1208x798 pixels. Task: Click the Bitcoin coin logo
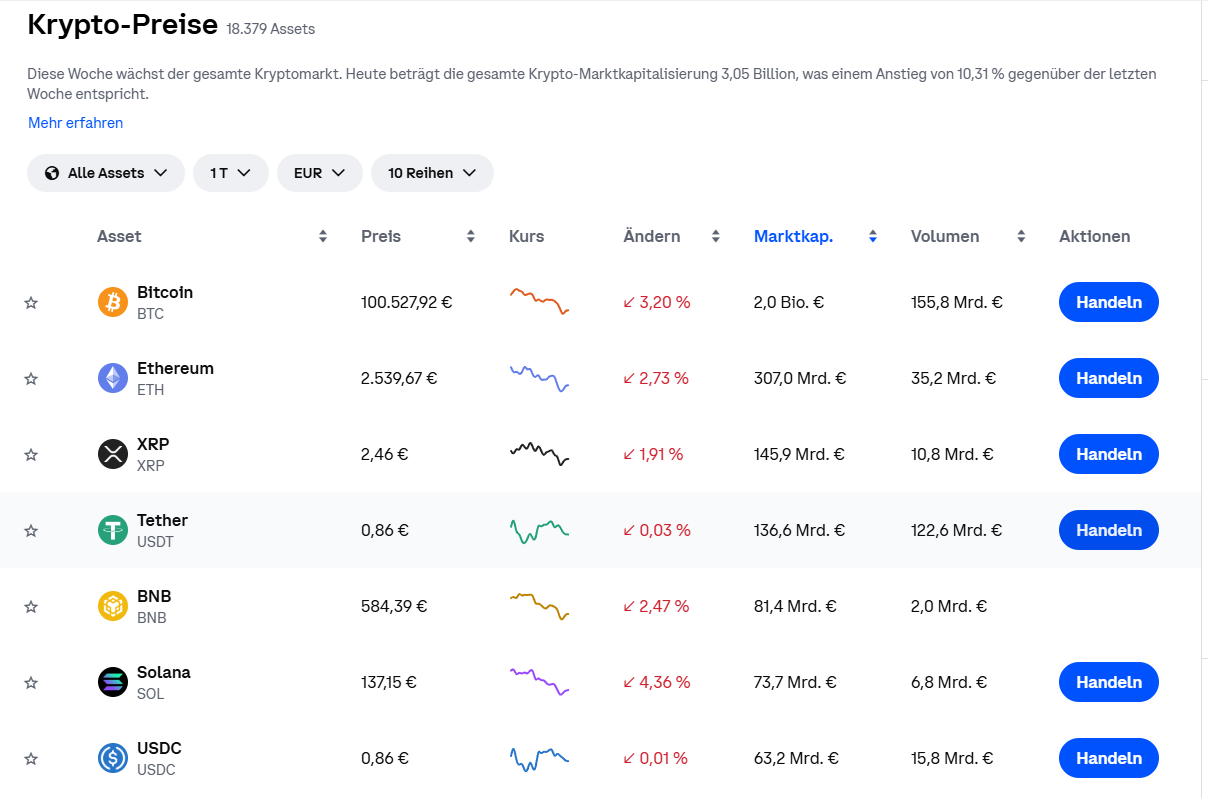pyautogui.click(x=113, y=302)
